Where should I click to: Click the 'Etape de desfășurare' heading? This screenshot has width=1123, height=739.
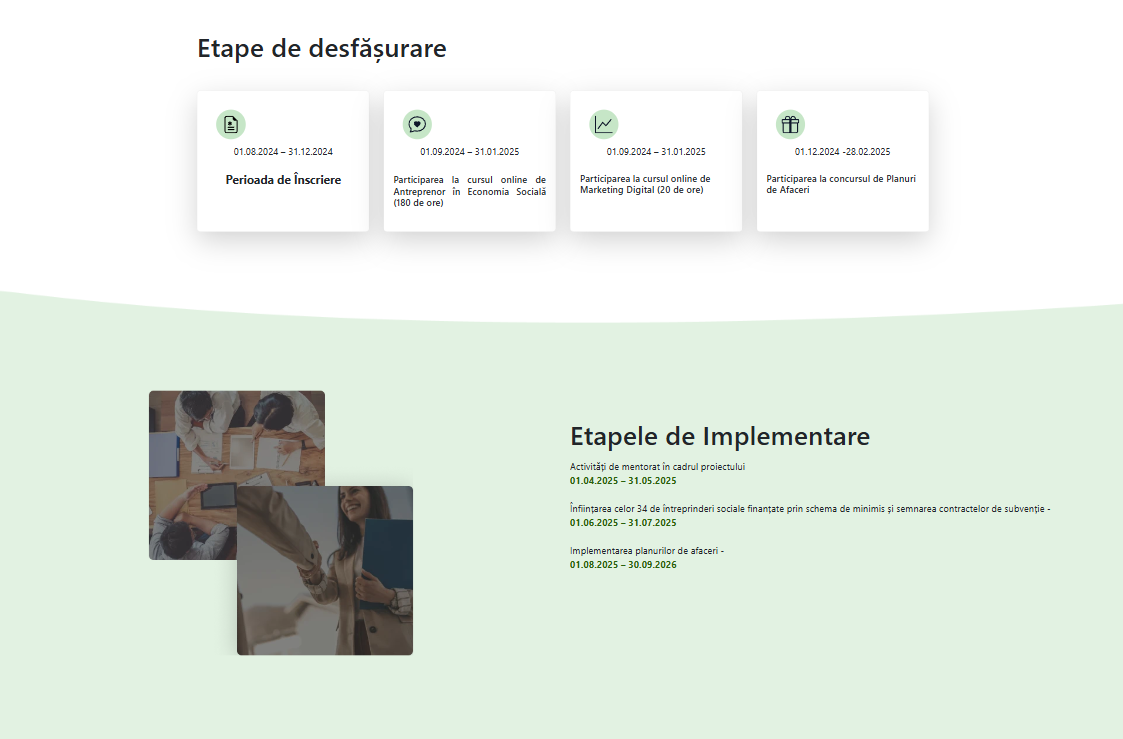pyautogui.click(x=321, y=48)
